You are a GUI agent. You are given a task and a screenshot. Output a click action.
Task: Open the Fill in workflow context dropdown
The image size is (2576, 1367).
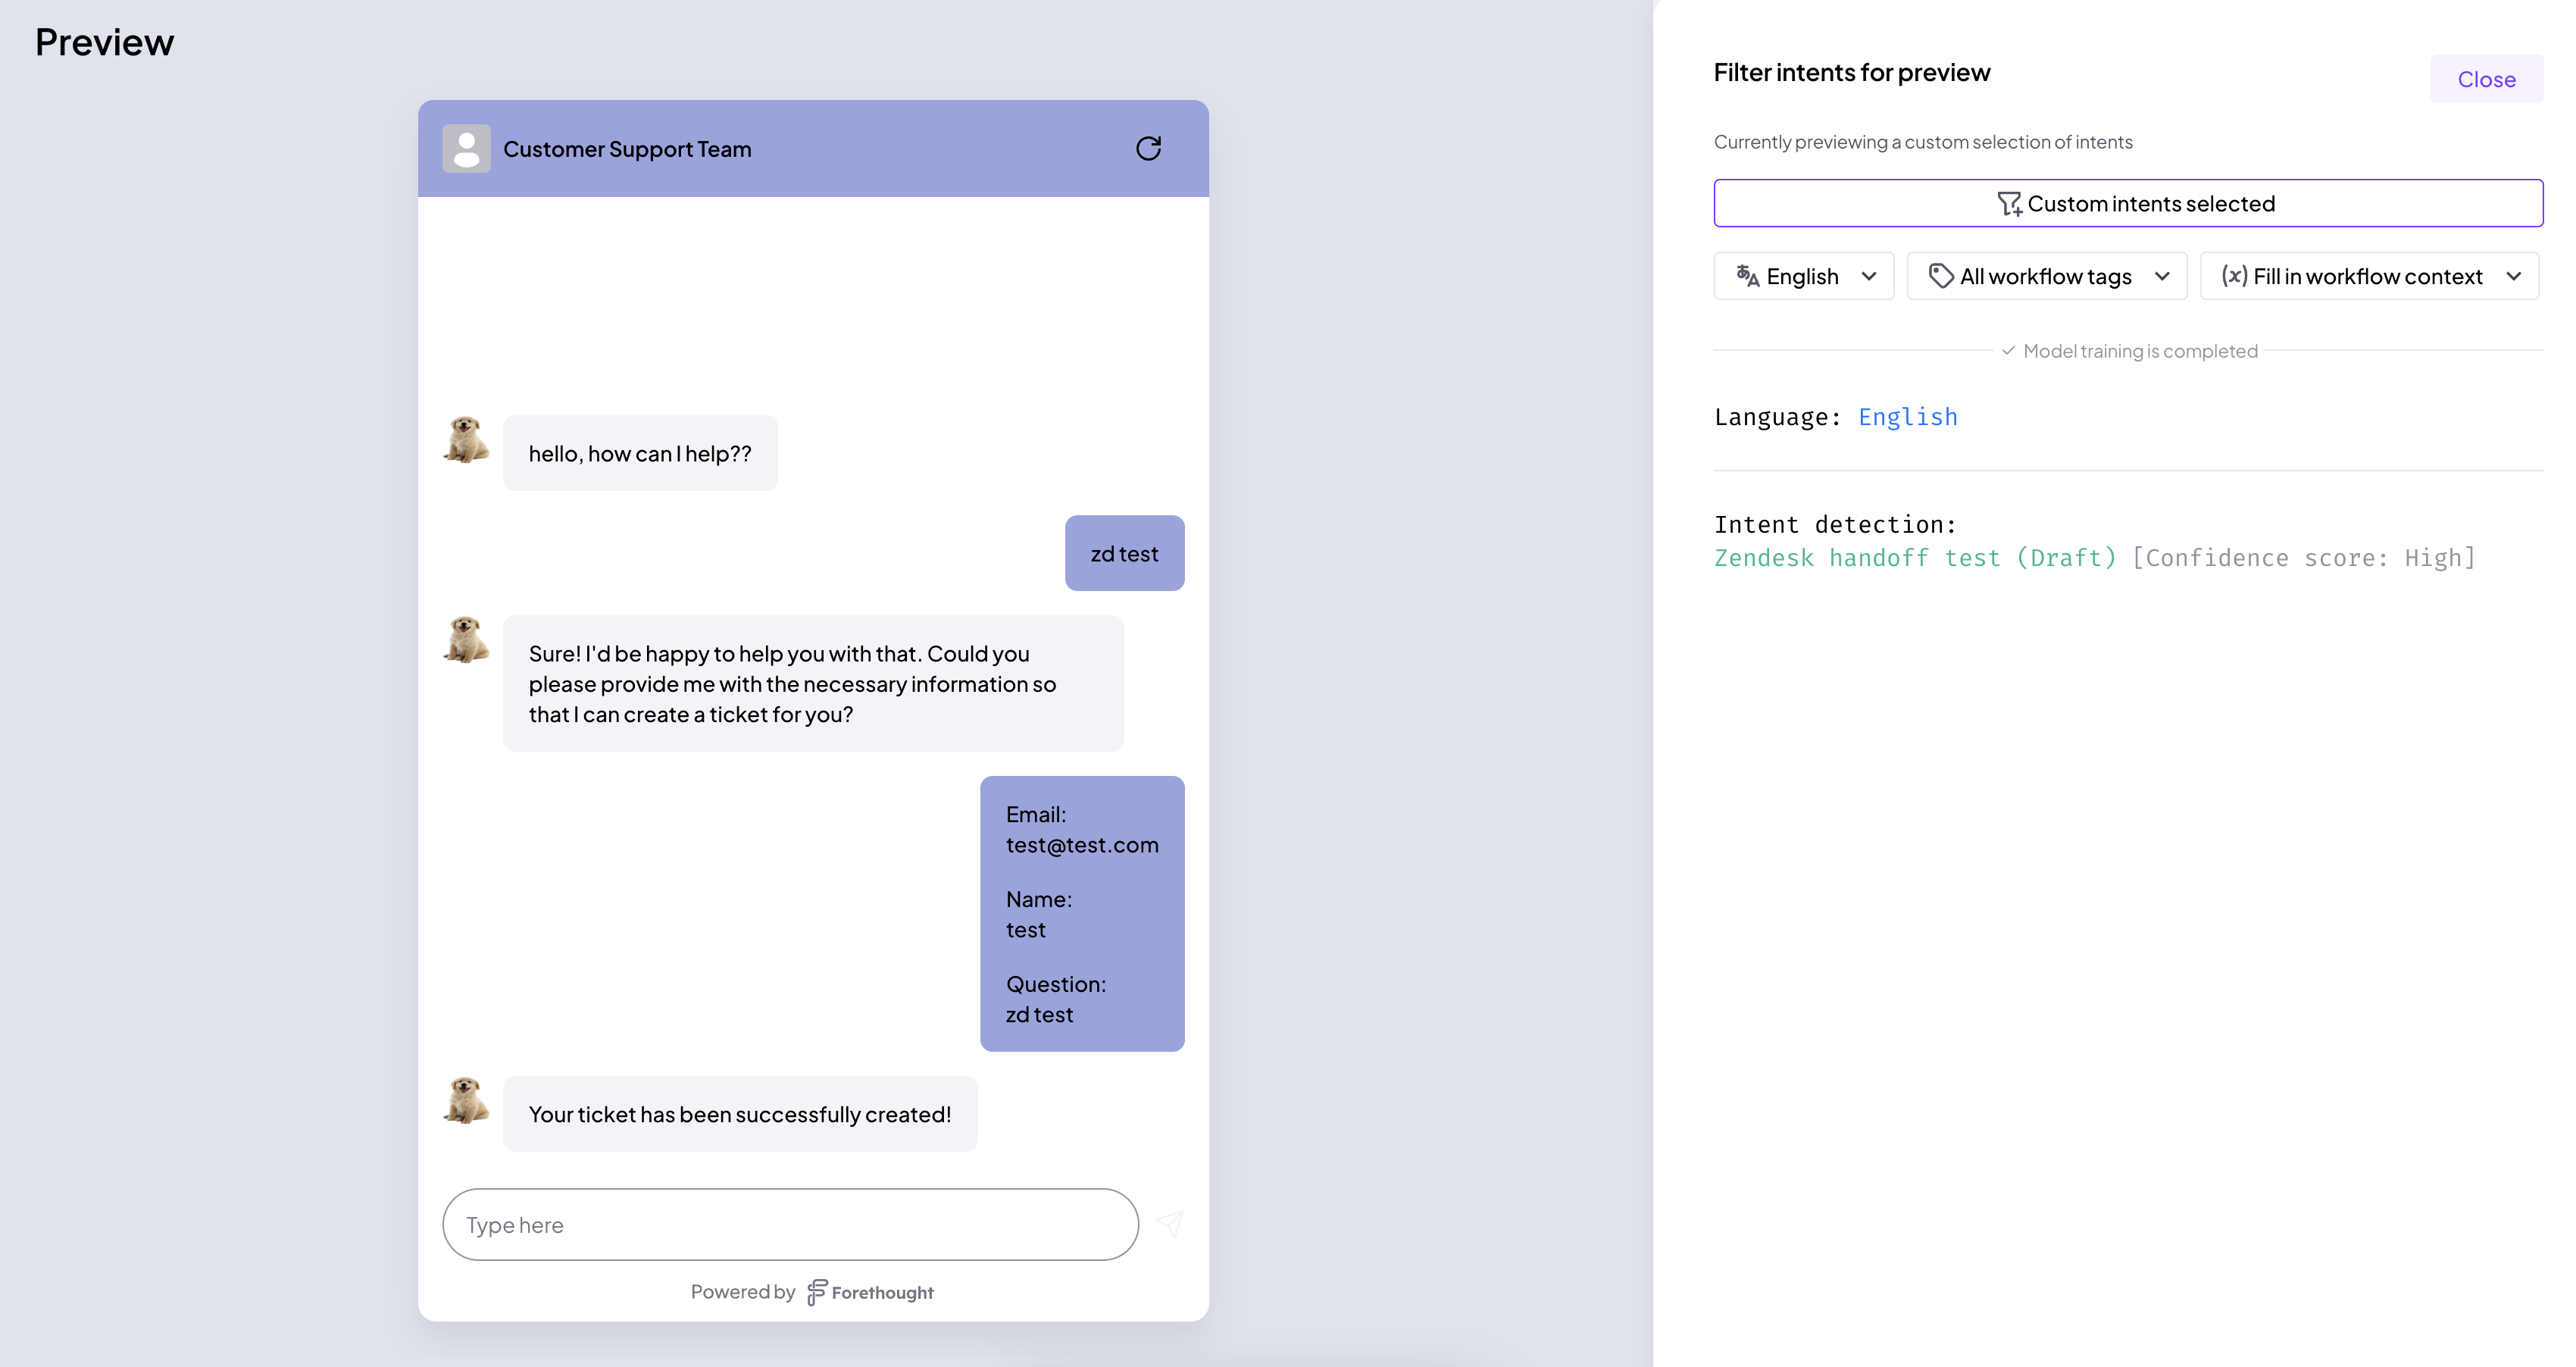pyautogui.click(x=2369, y=276)
